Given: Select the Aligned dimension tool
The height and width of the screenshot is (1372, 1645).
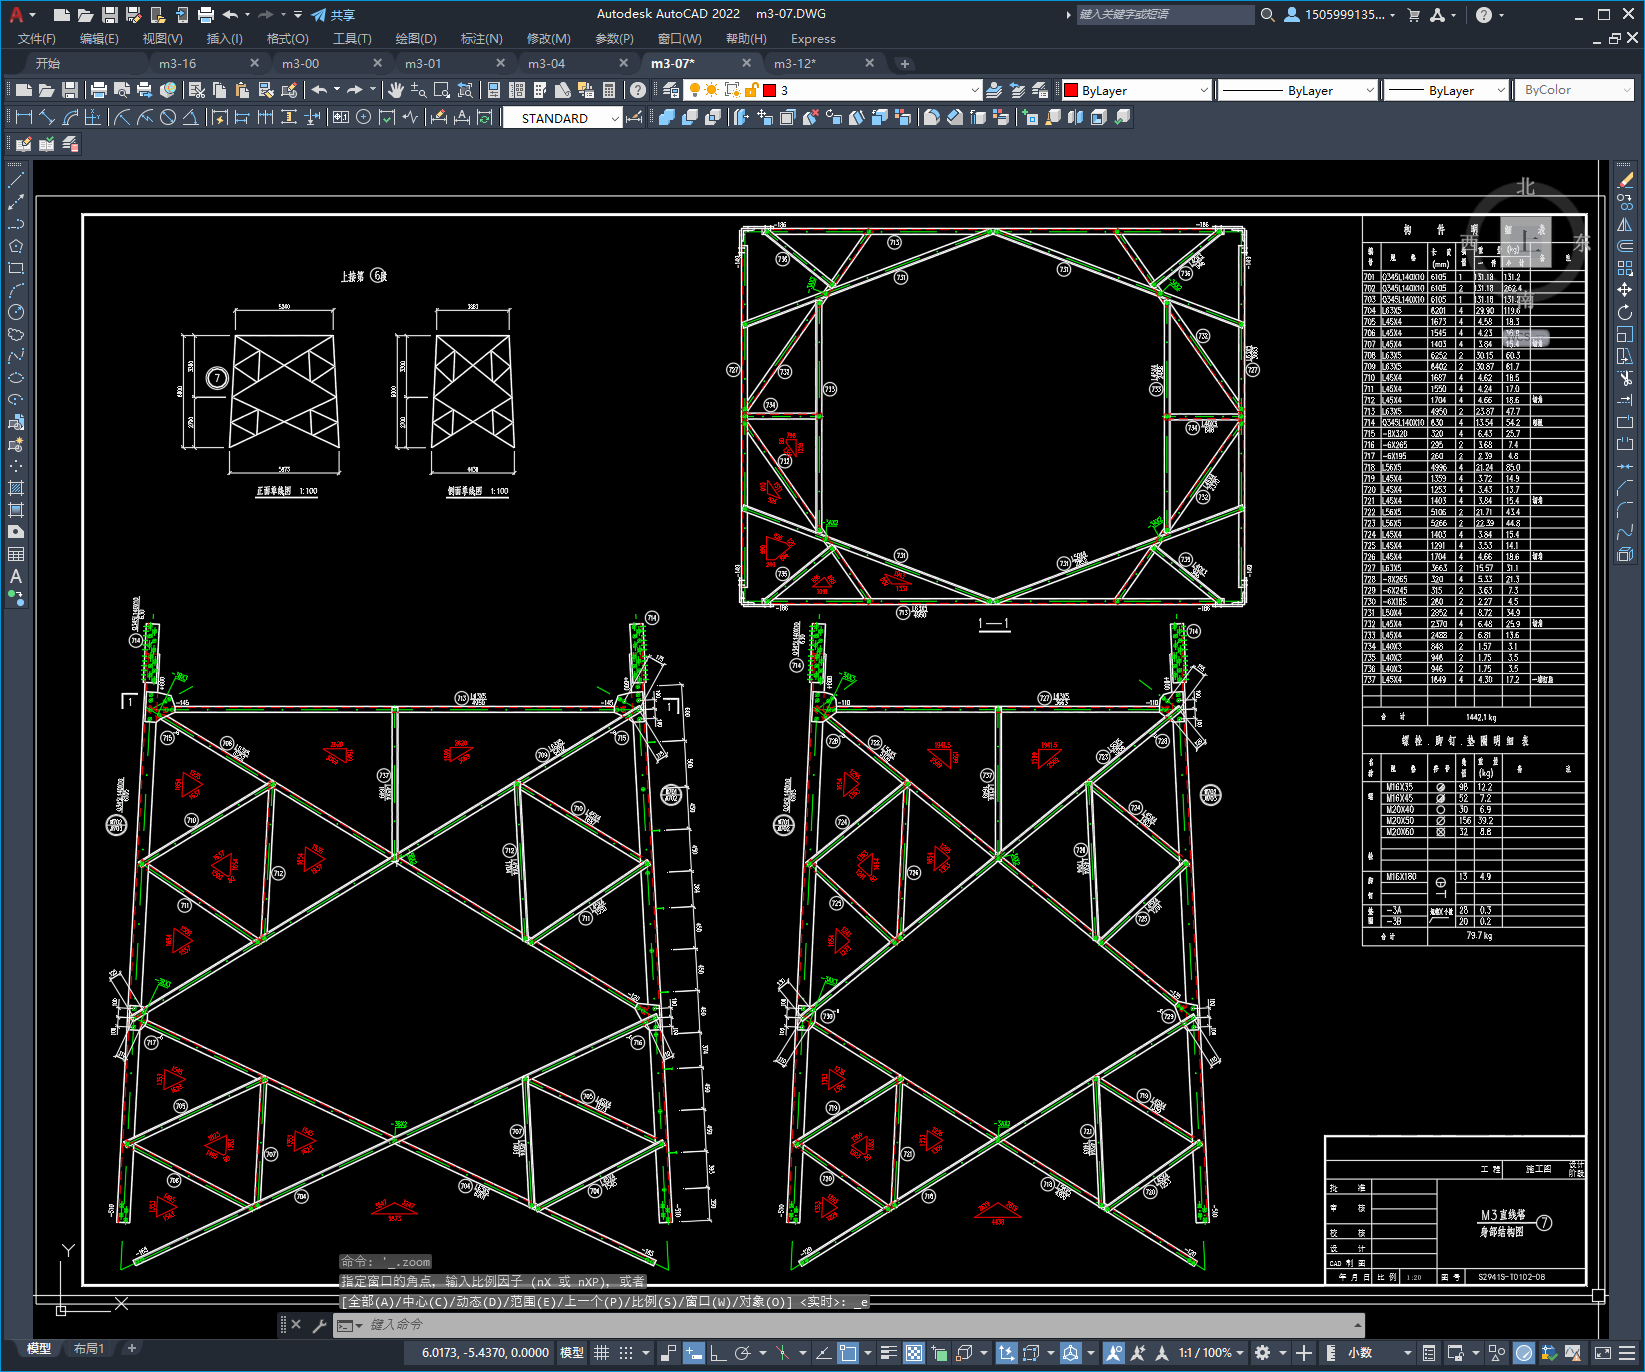Looking at the screenshot, I should point(47,117).
